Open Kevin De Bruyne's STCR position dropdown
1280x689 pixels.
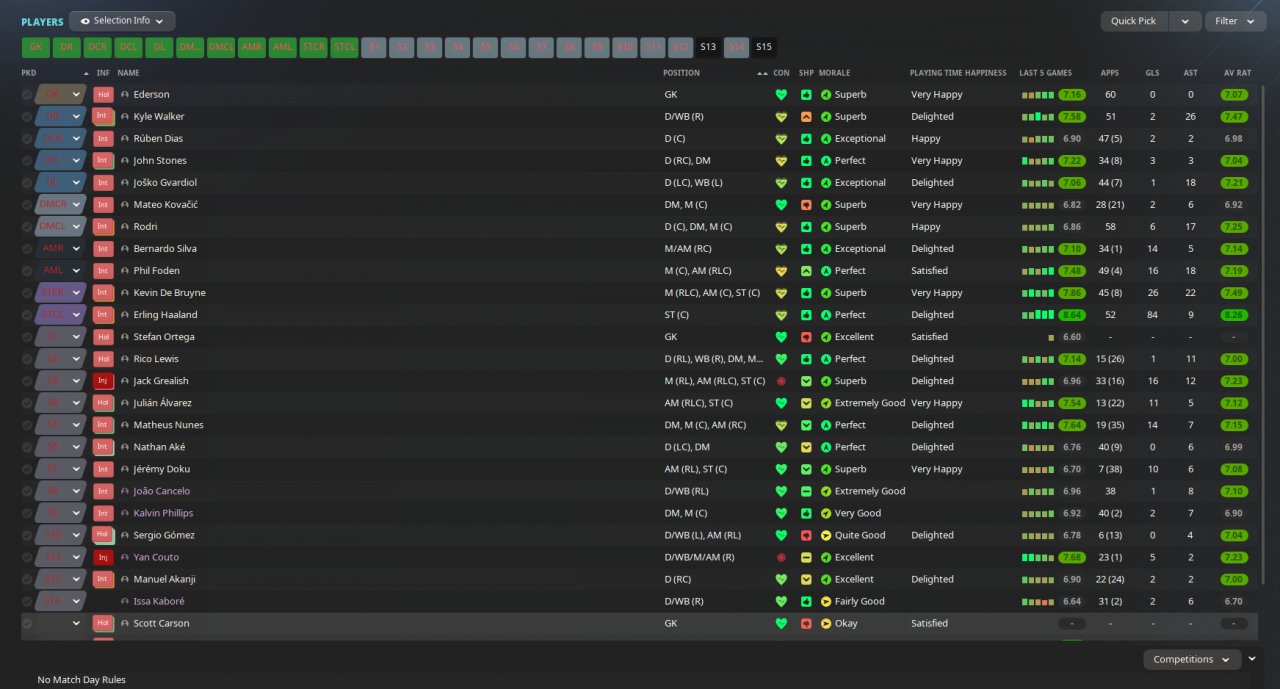pyautogui.click(x=76, y=293)
